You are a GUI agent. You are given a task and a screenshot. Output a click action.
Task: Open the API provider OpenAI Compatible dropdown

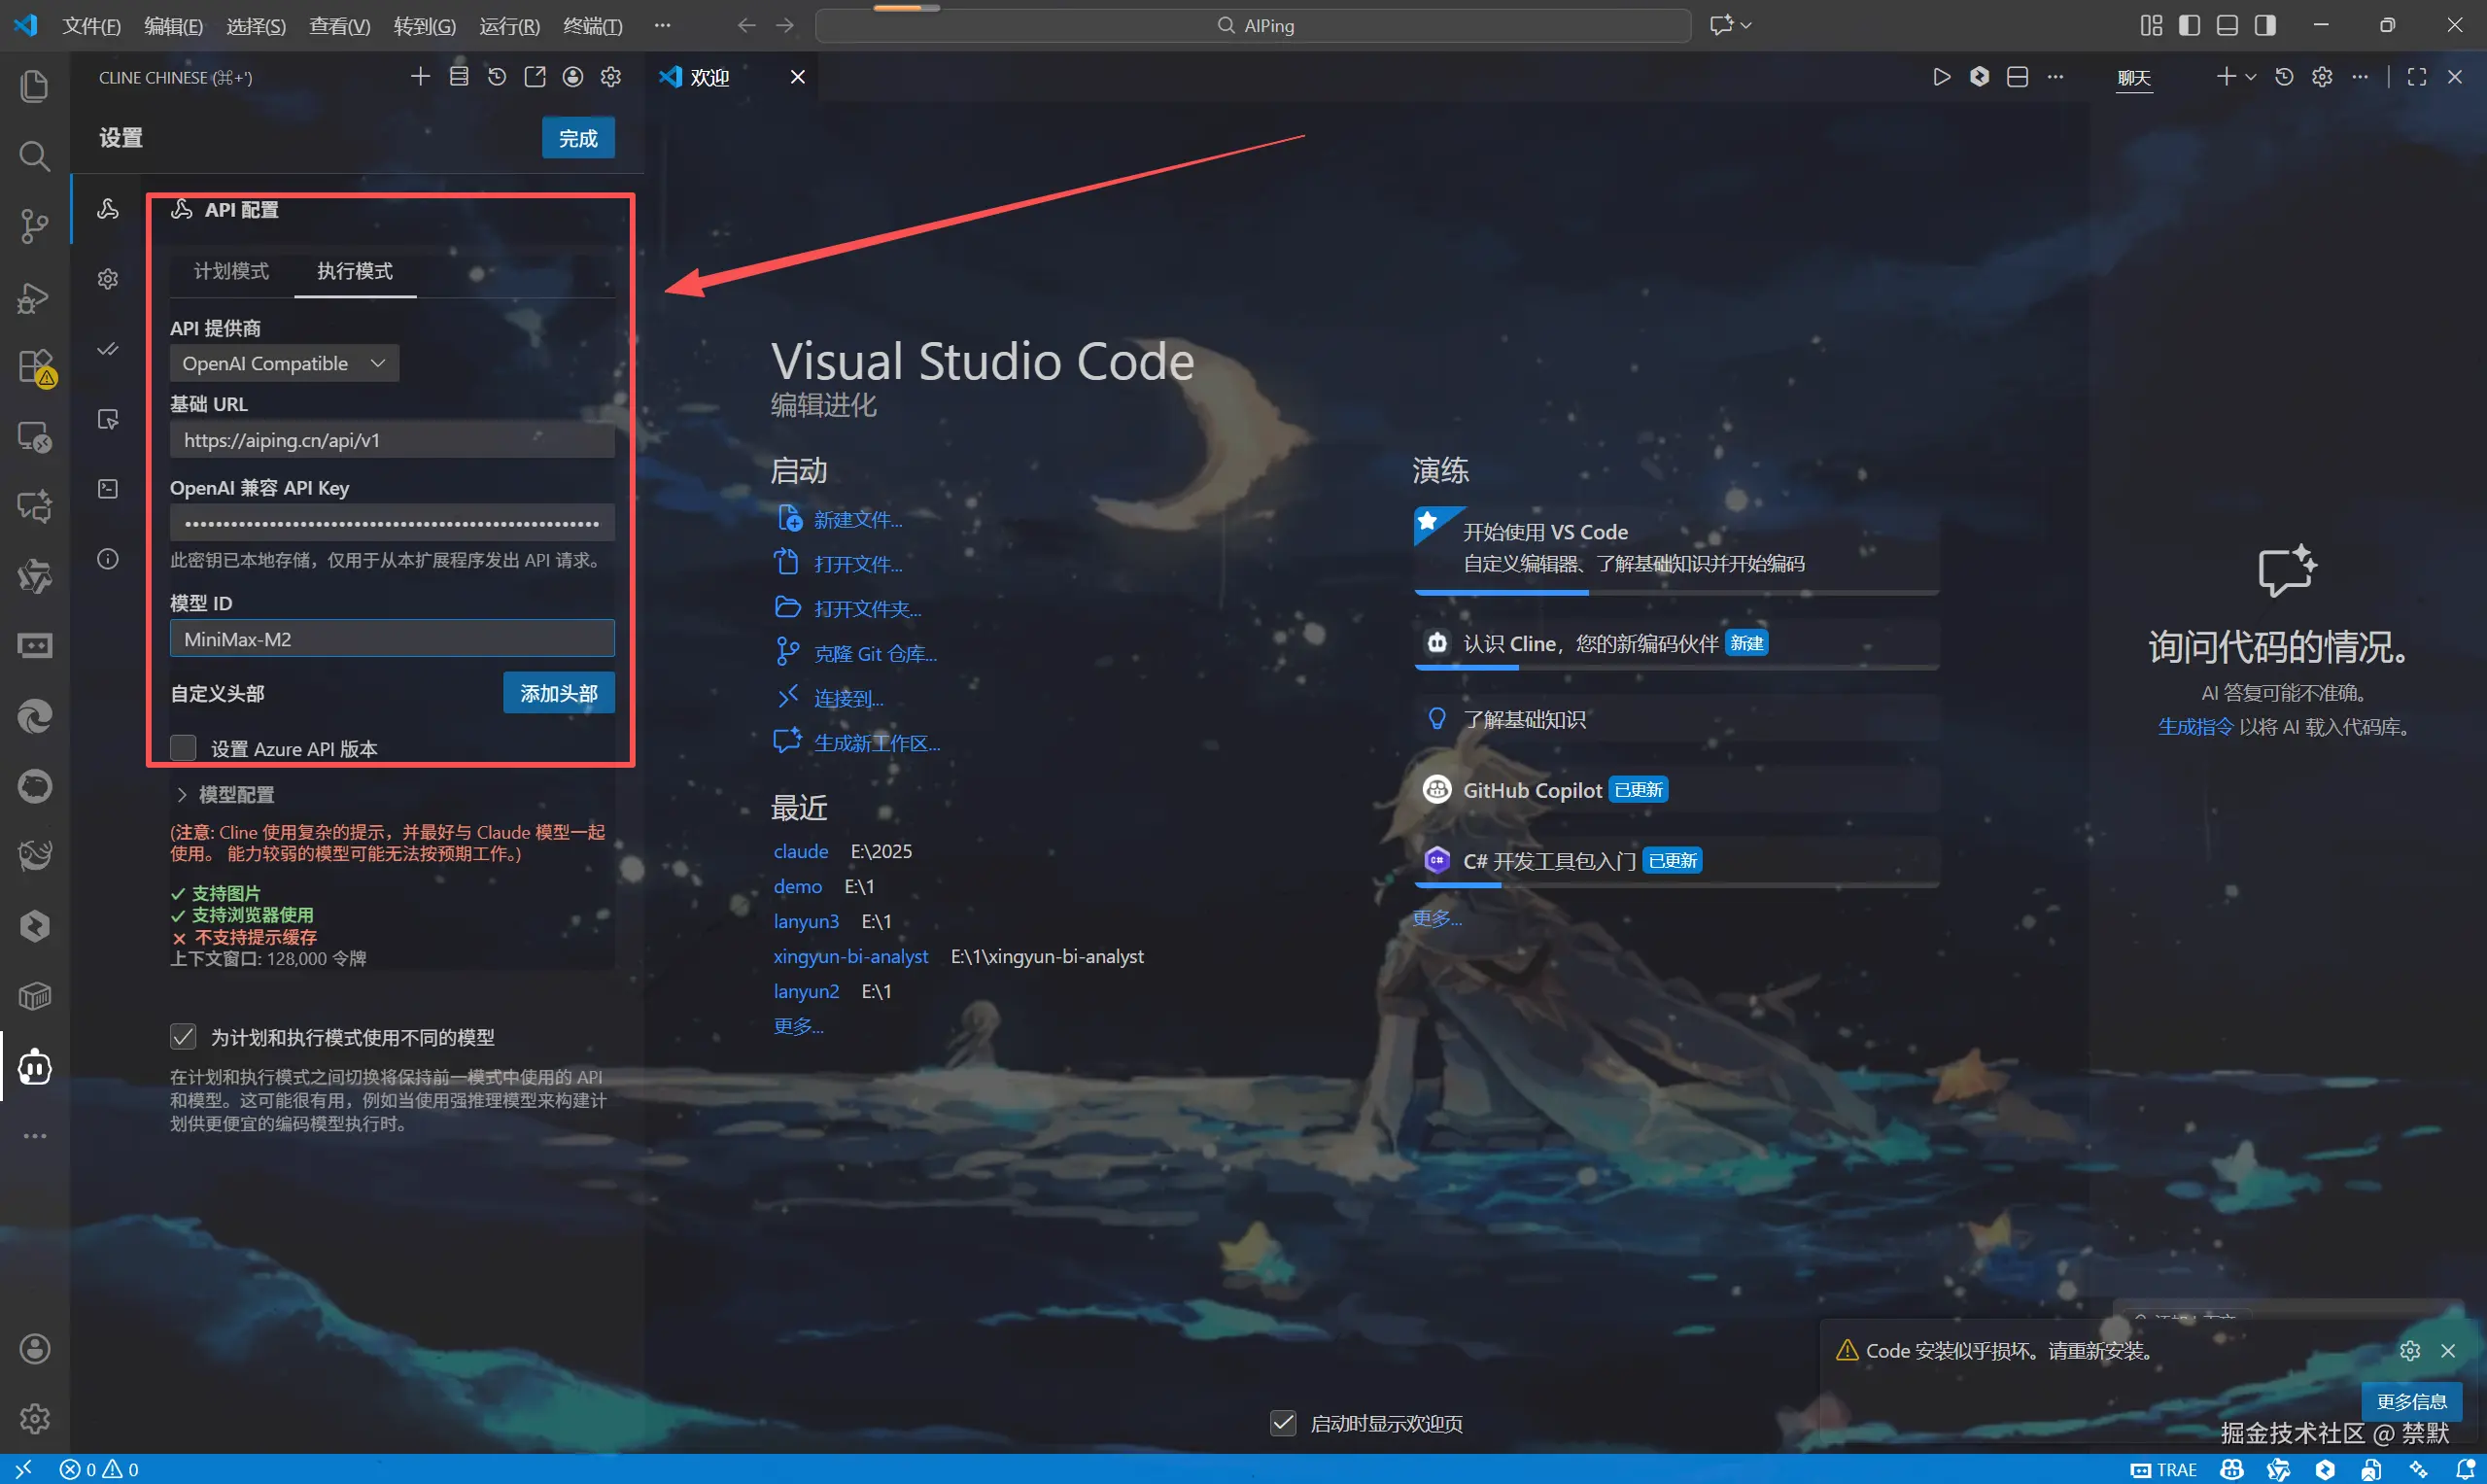point(284,363)
